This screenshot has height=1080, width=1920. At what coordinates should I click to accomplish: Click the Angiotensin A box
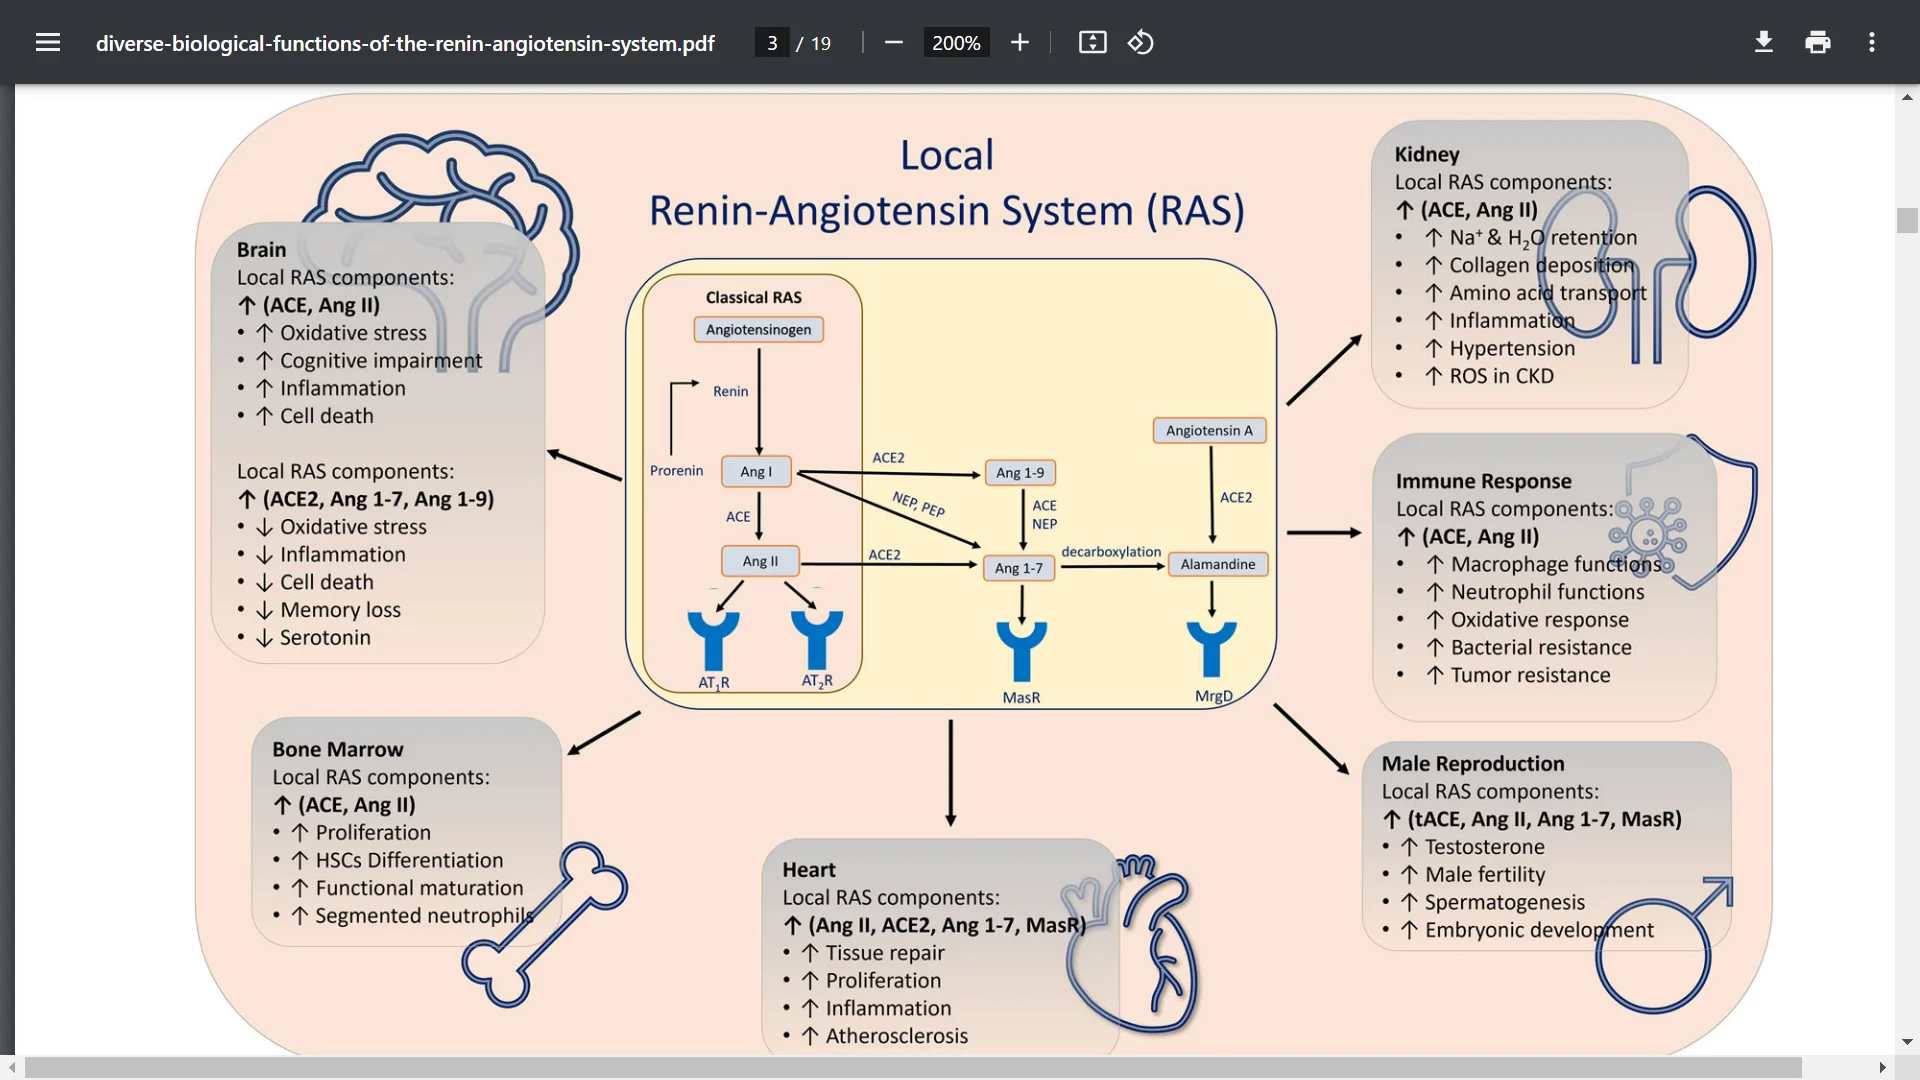pyautogui.click(x=1209, y=430)
